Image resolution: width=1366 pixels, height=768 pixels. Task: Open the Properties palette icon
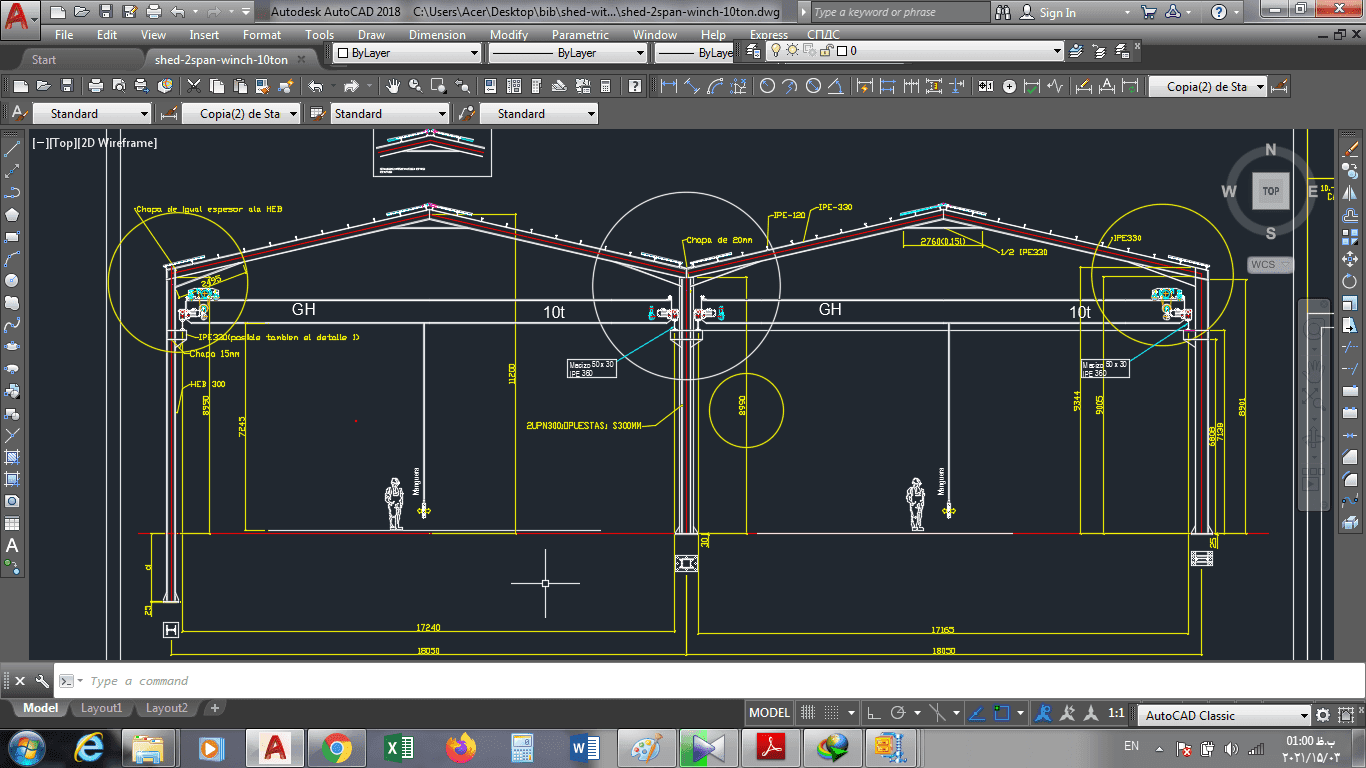491,86
